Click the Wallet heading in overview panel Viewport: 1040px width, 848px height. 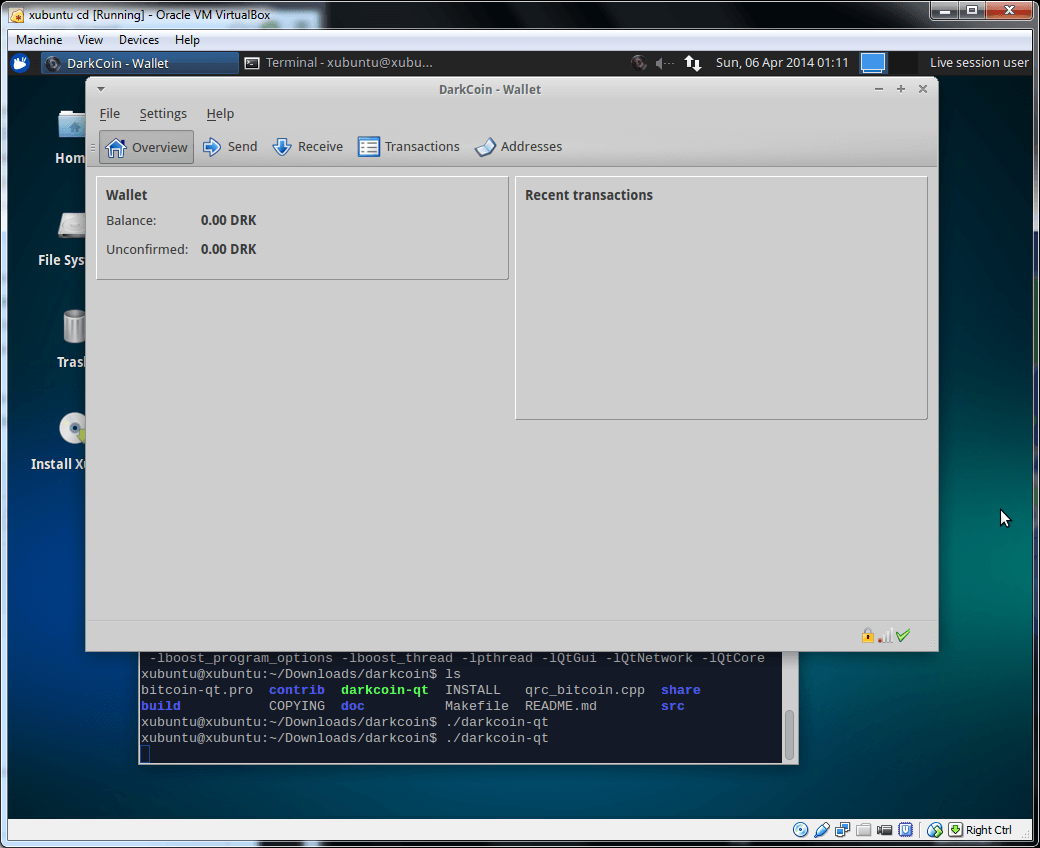pos(127,195)
